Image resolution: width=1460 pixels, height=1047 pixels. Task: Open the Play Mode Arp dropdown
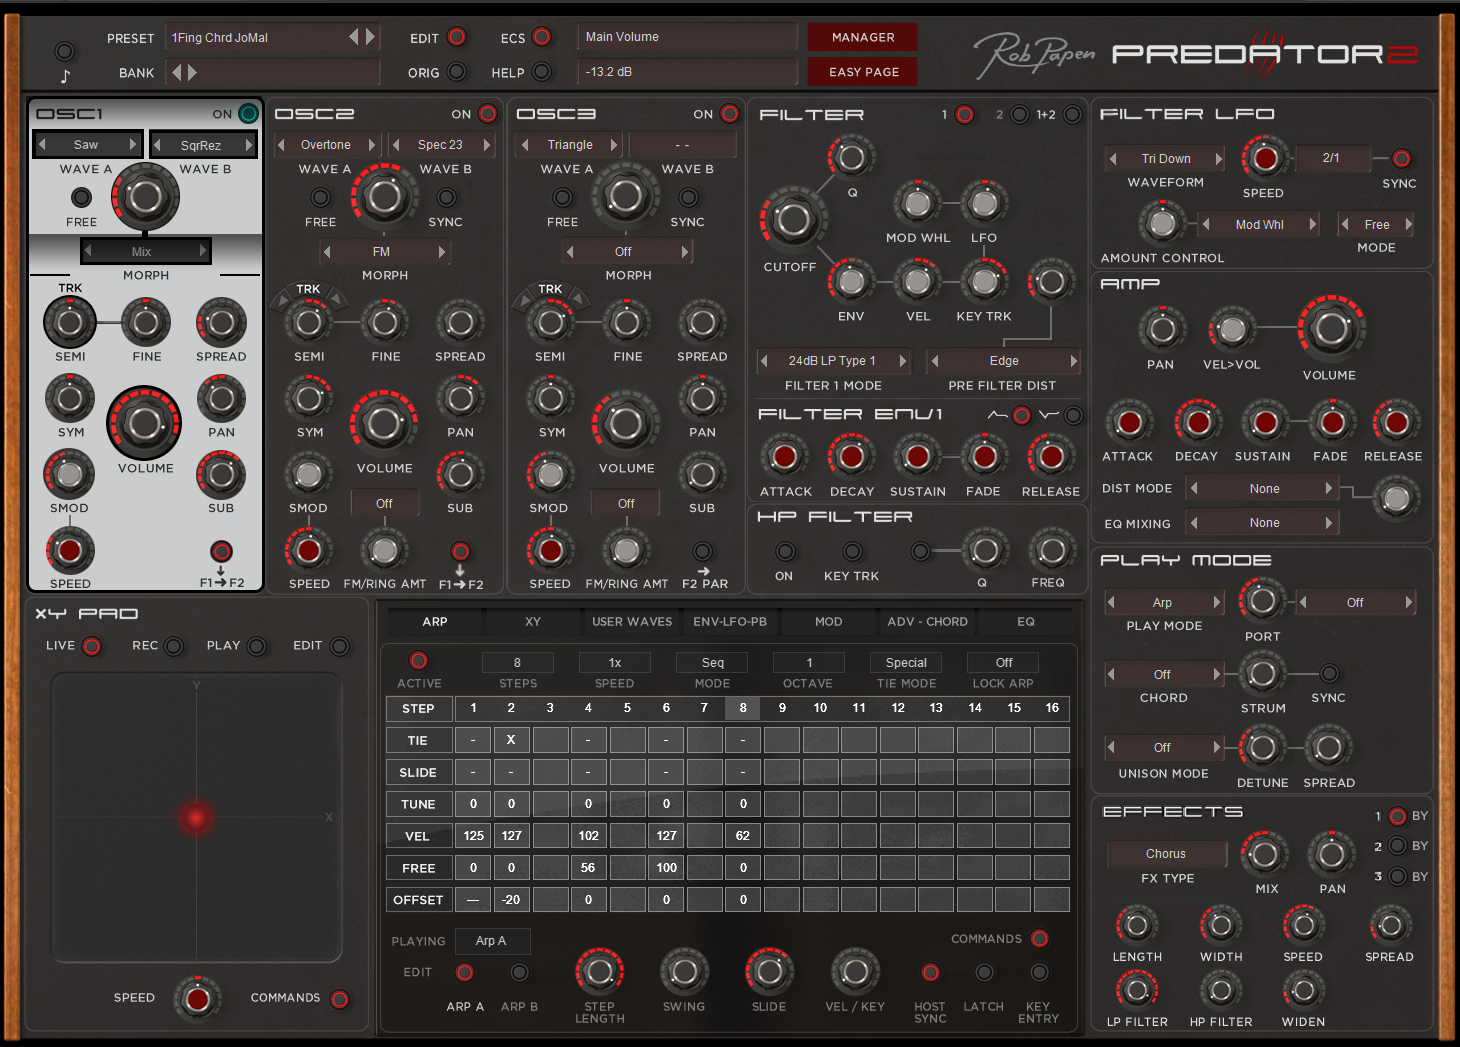pyautogui.click(x=1163, y=602)
